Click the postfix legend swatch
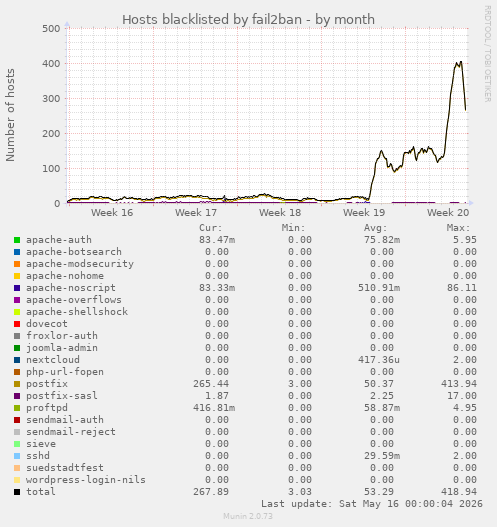497x527 pixels. (x=17, y=384)
